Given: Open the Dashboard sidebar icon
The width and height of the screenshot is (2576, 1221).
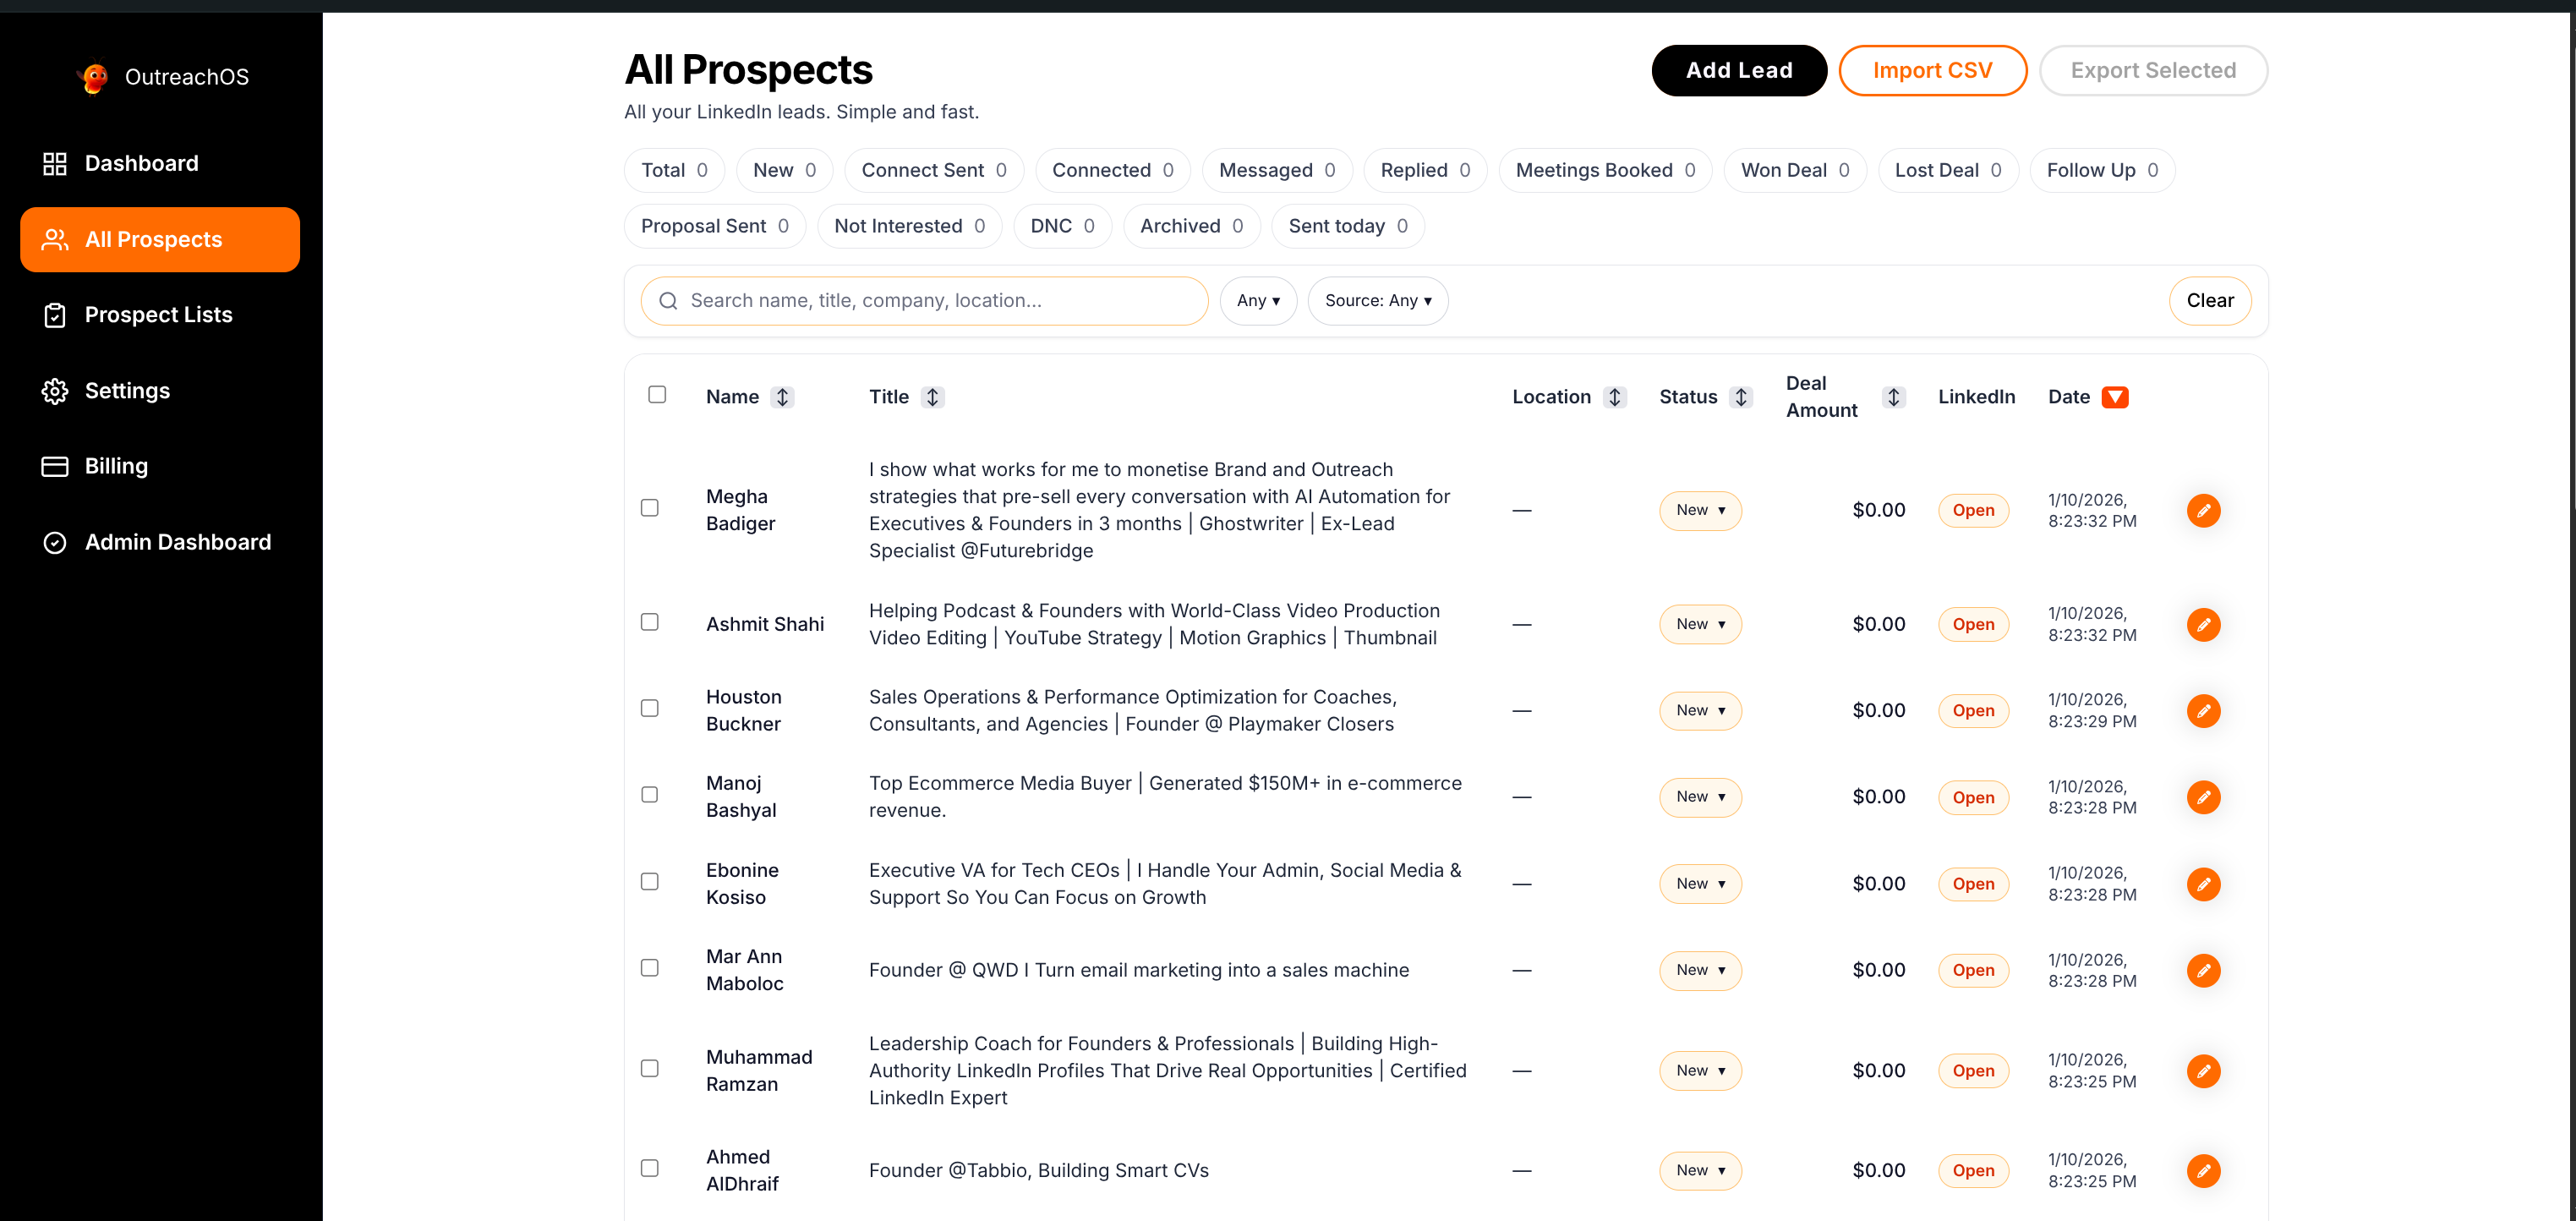Looking at the screenshot, I should point(55,163).
